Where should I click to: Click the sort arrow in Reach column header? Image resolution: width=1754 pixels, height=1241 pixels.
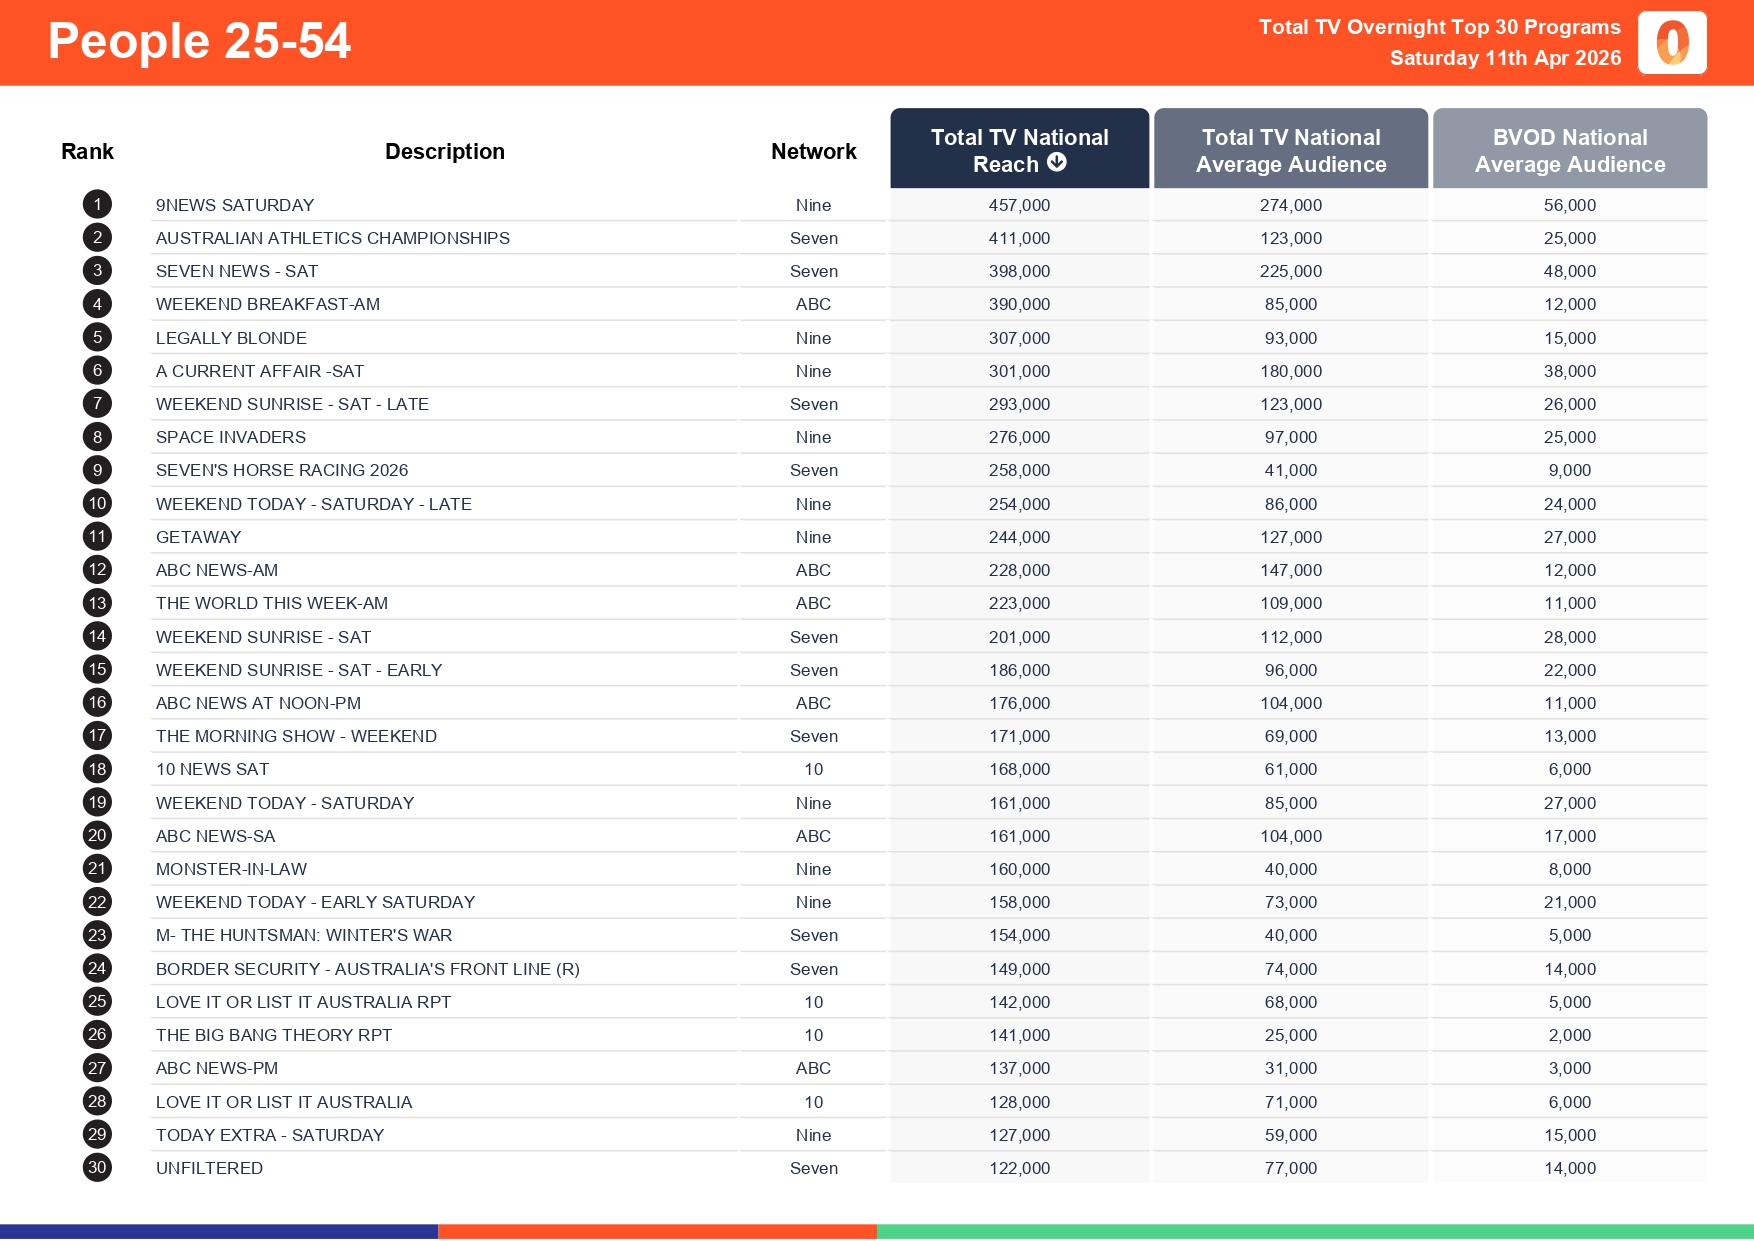1057,162
